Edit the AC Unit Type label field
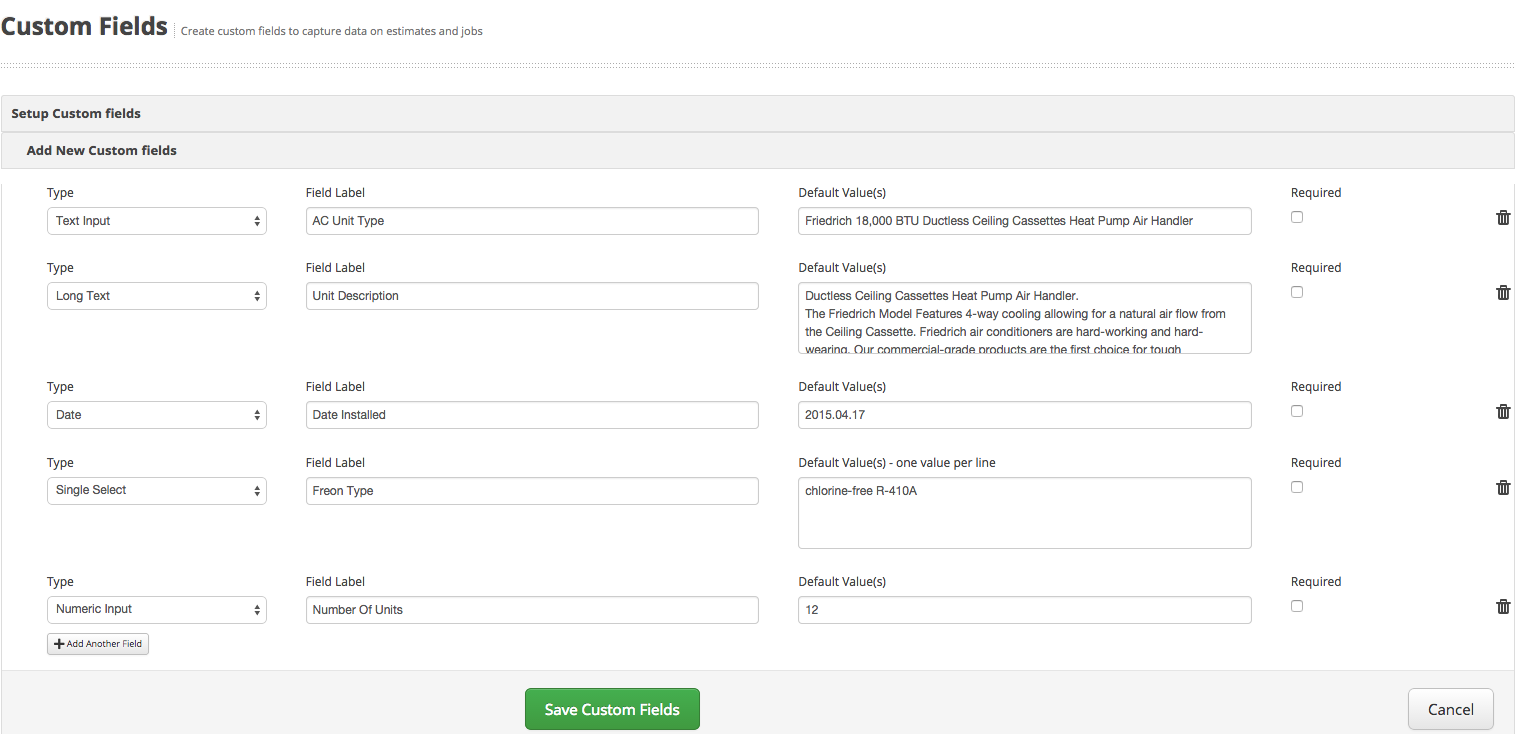This screenshot has width=1517, height=734. click(x=532, y=221)
